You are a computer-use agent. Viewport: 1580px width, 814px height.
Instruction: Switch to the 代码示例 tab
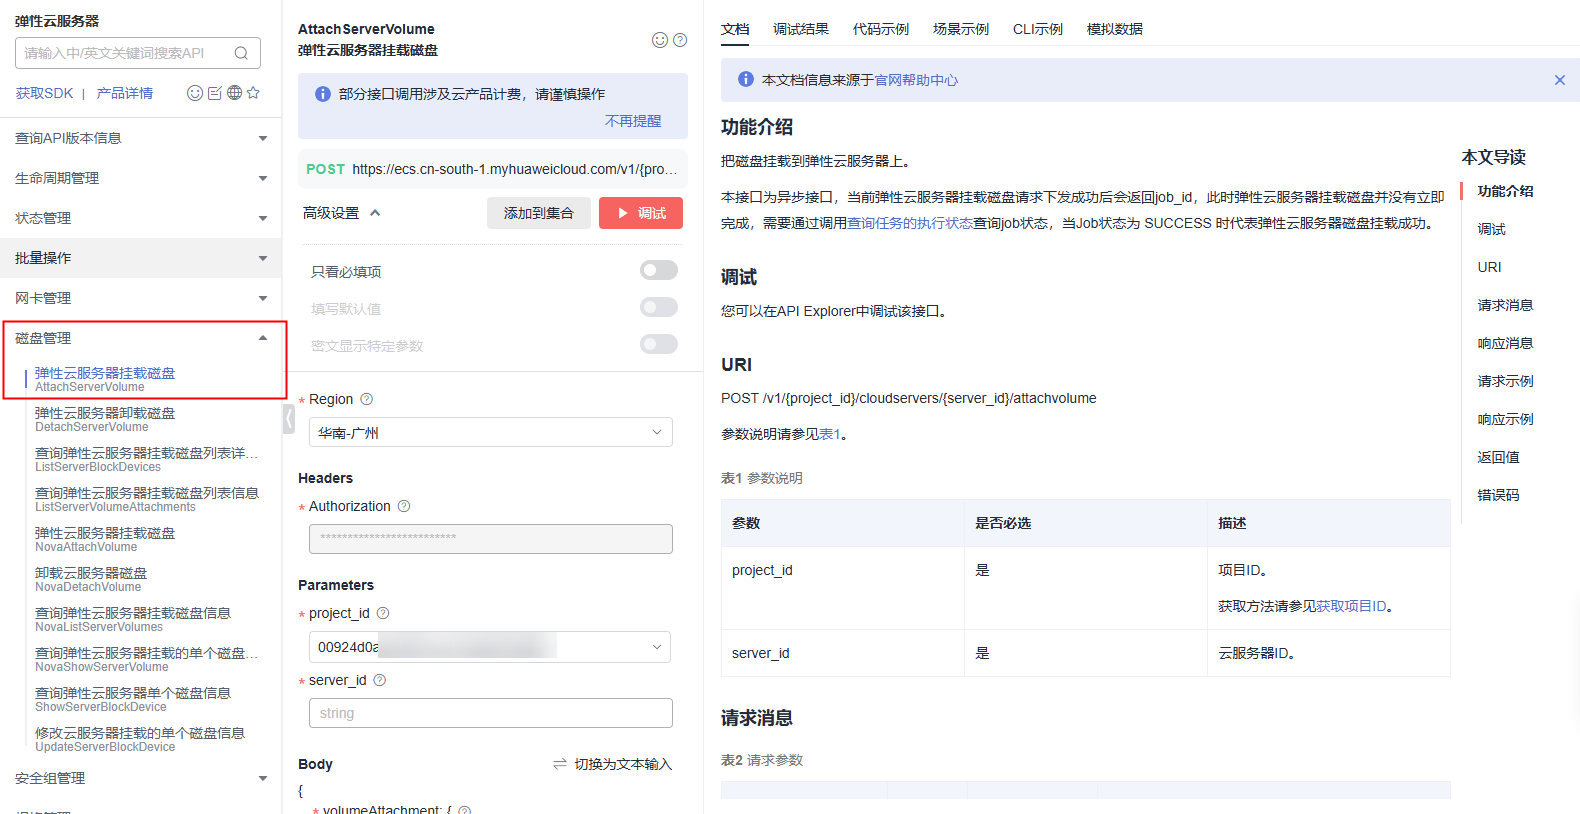(881, 29)
